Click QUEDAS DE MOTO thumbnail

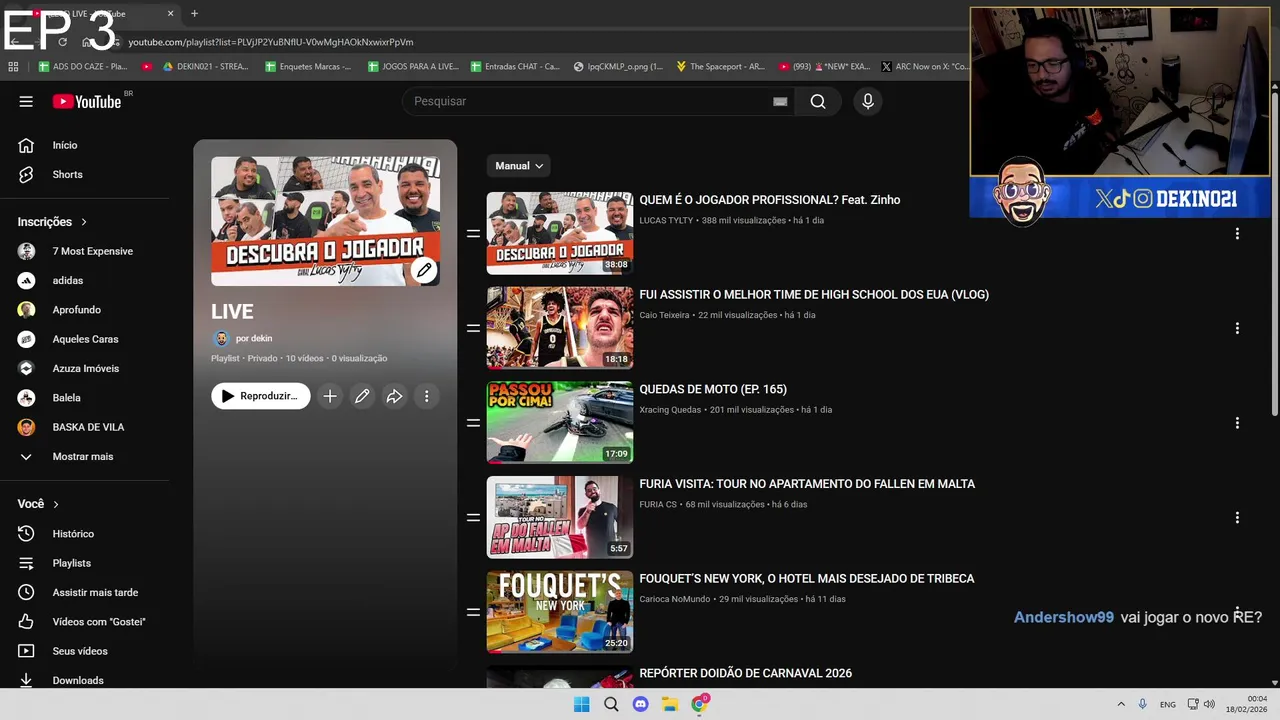pos(560,422)
